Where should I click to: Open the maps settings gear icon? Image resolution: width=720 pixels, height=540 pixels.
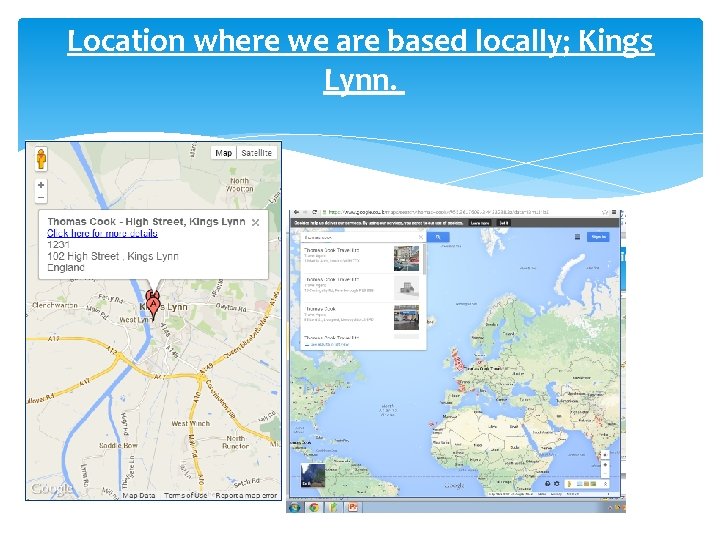pyautogui.click(x=557, y=484)
